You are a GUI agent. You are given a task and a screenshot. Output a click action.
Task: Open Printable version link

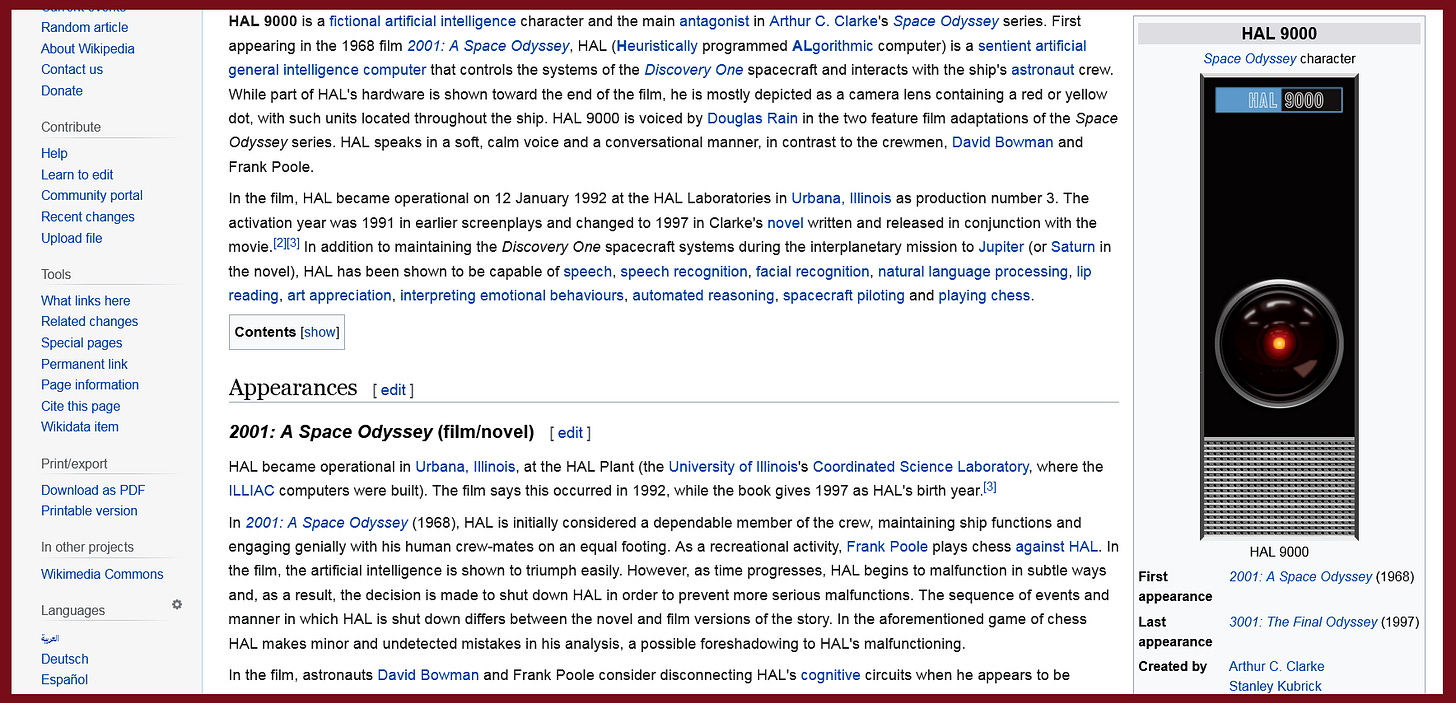point(89,510)
